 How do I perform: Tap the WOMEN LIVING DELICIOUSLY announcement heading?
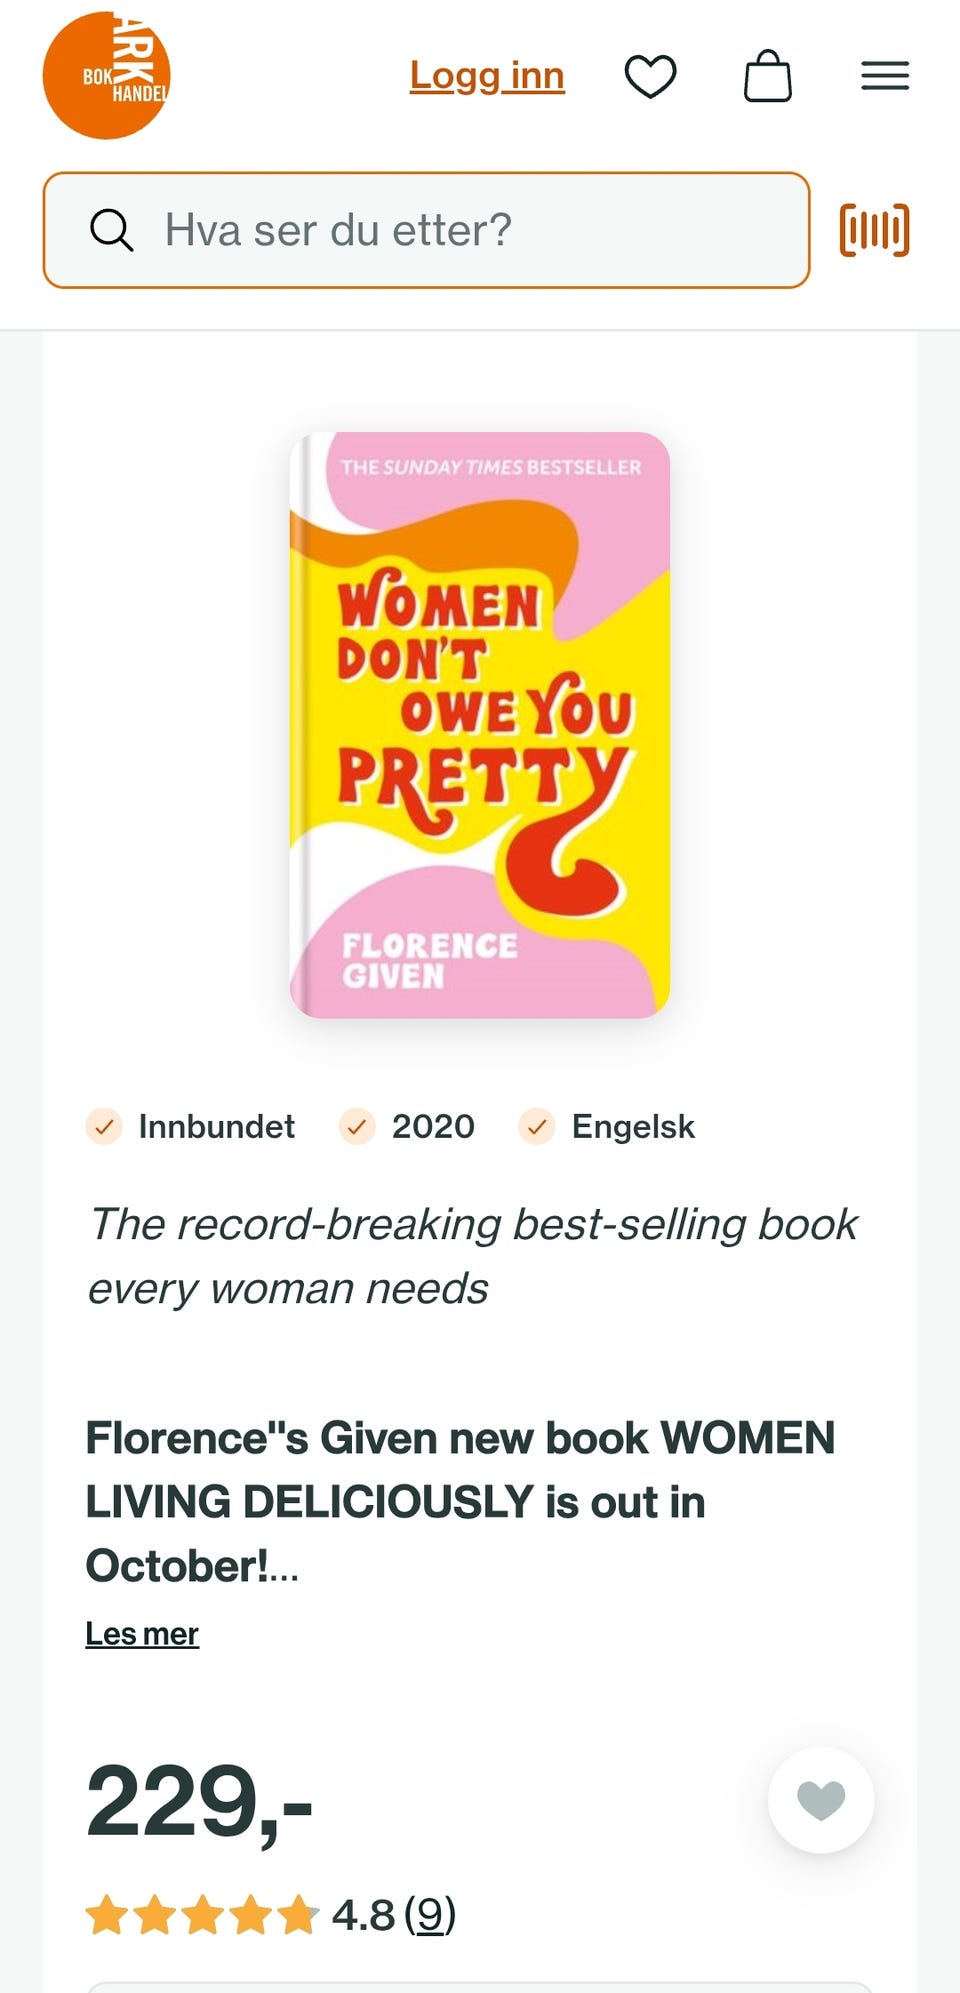[x=460, y=1501]
